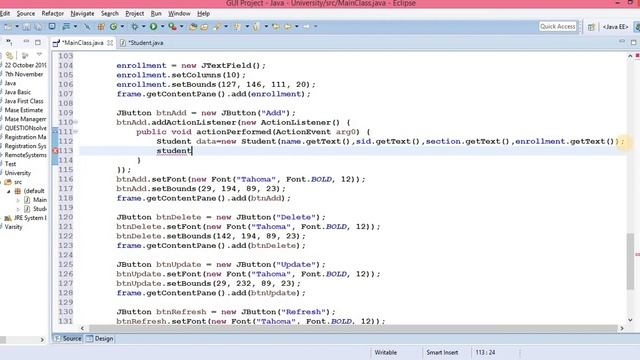
Task: Click the Smart Insert status bar entry
Action: [x=442, y=352]
